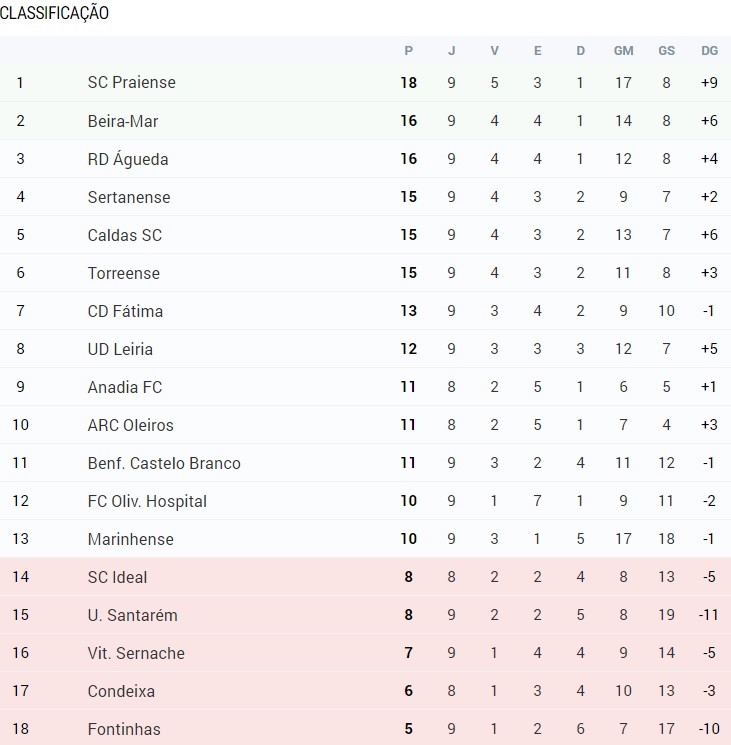The height and width of the screenshot is (745, 731).
Task: Open the CD Fátima team link
Action: (125, 311)
